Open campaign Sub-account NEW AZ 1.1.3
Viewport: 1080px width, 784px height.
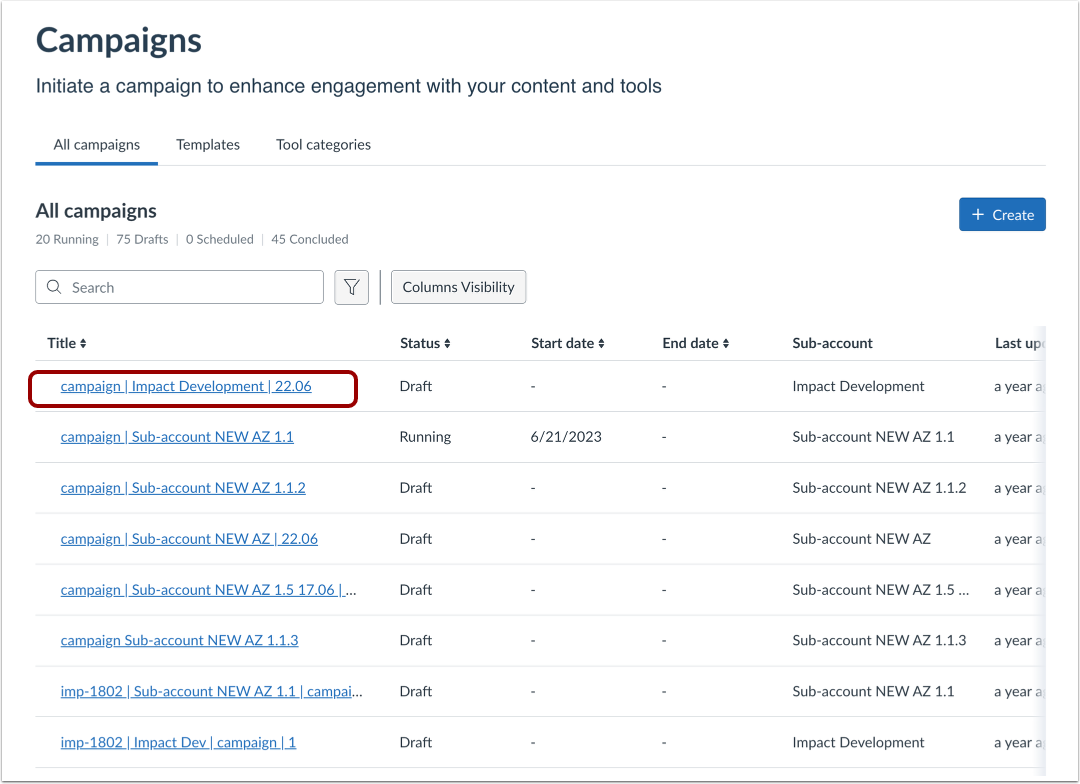click(179, 640)
